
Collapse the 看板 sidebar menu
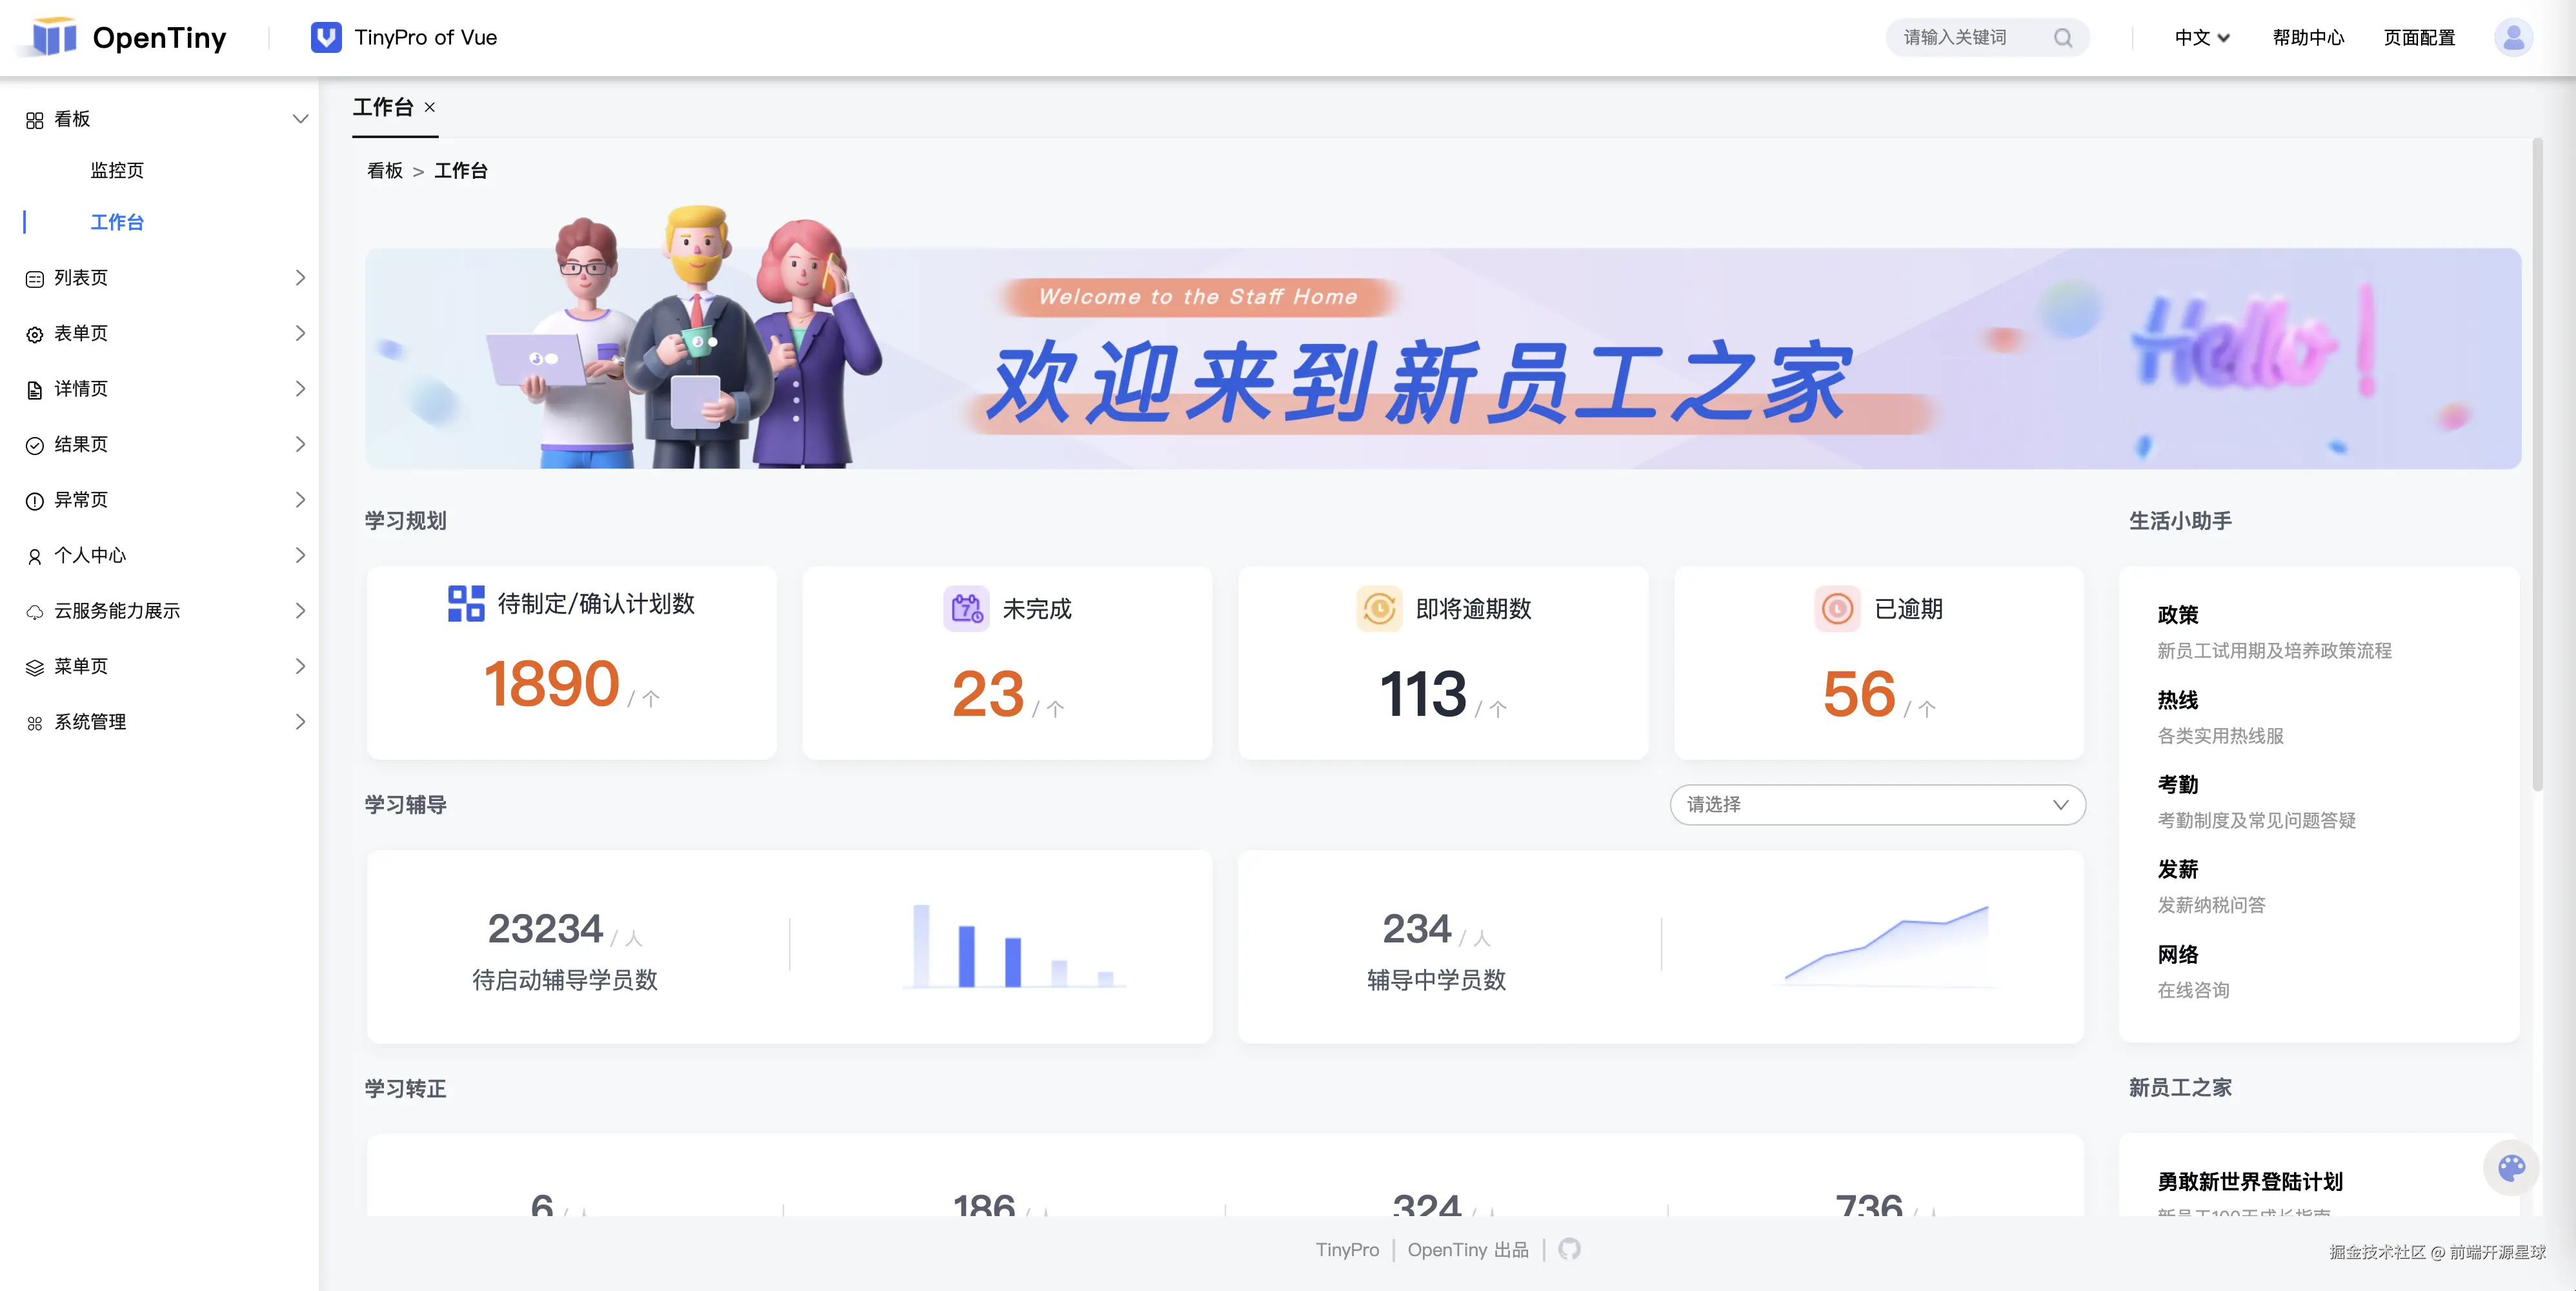click(165, 119)
